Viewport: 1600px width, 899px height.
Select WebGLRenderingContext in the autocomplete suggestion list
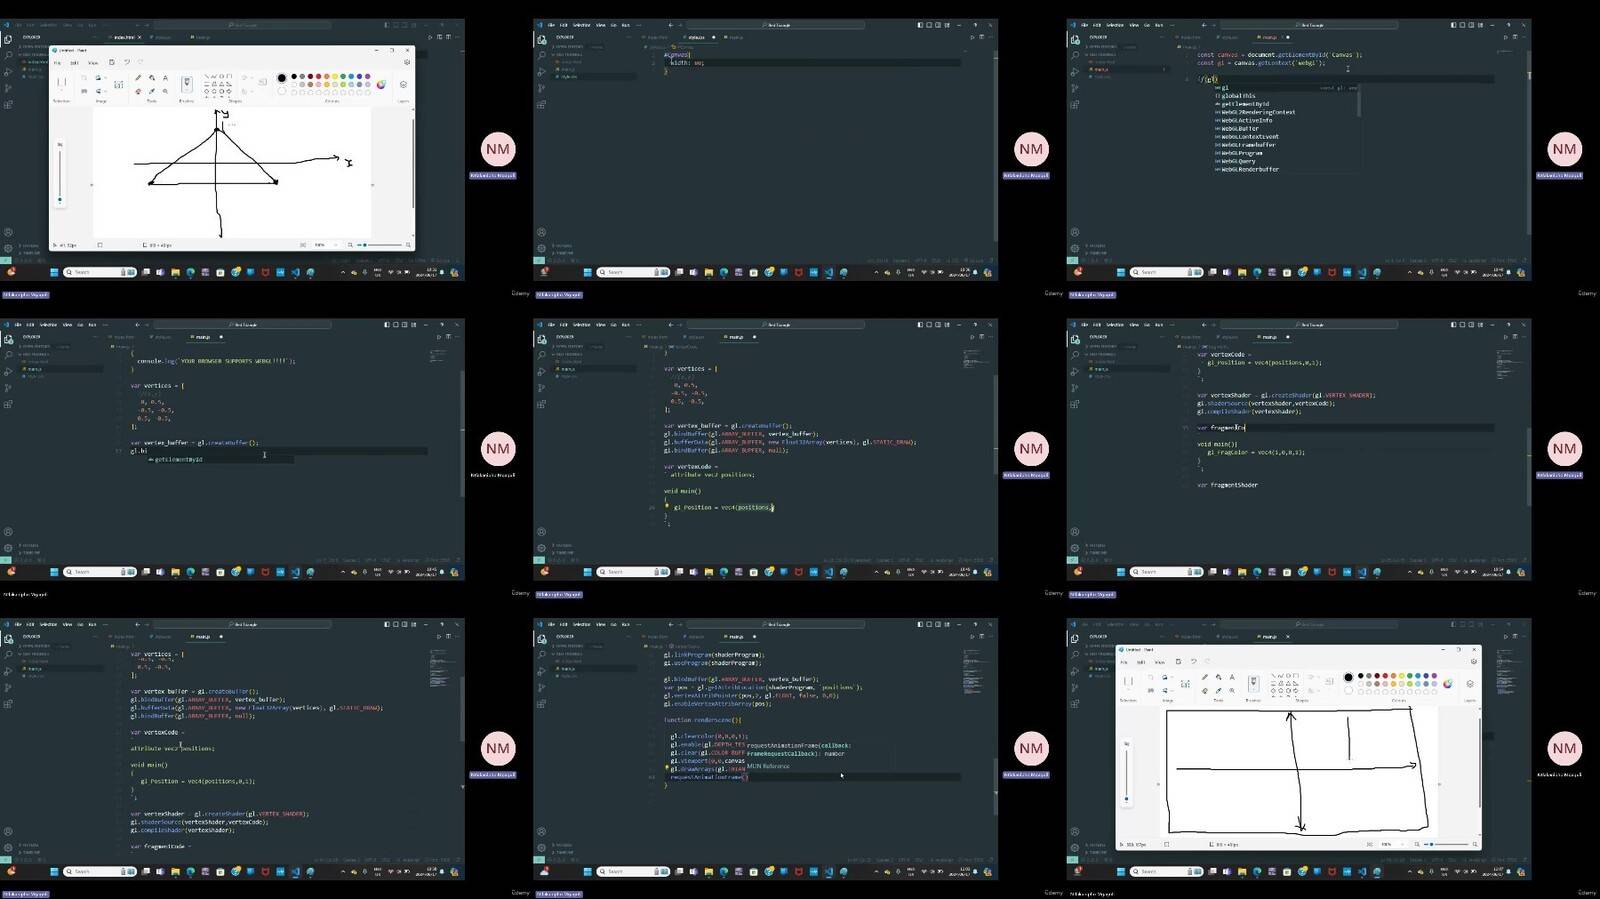[1257, 112]
